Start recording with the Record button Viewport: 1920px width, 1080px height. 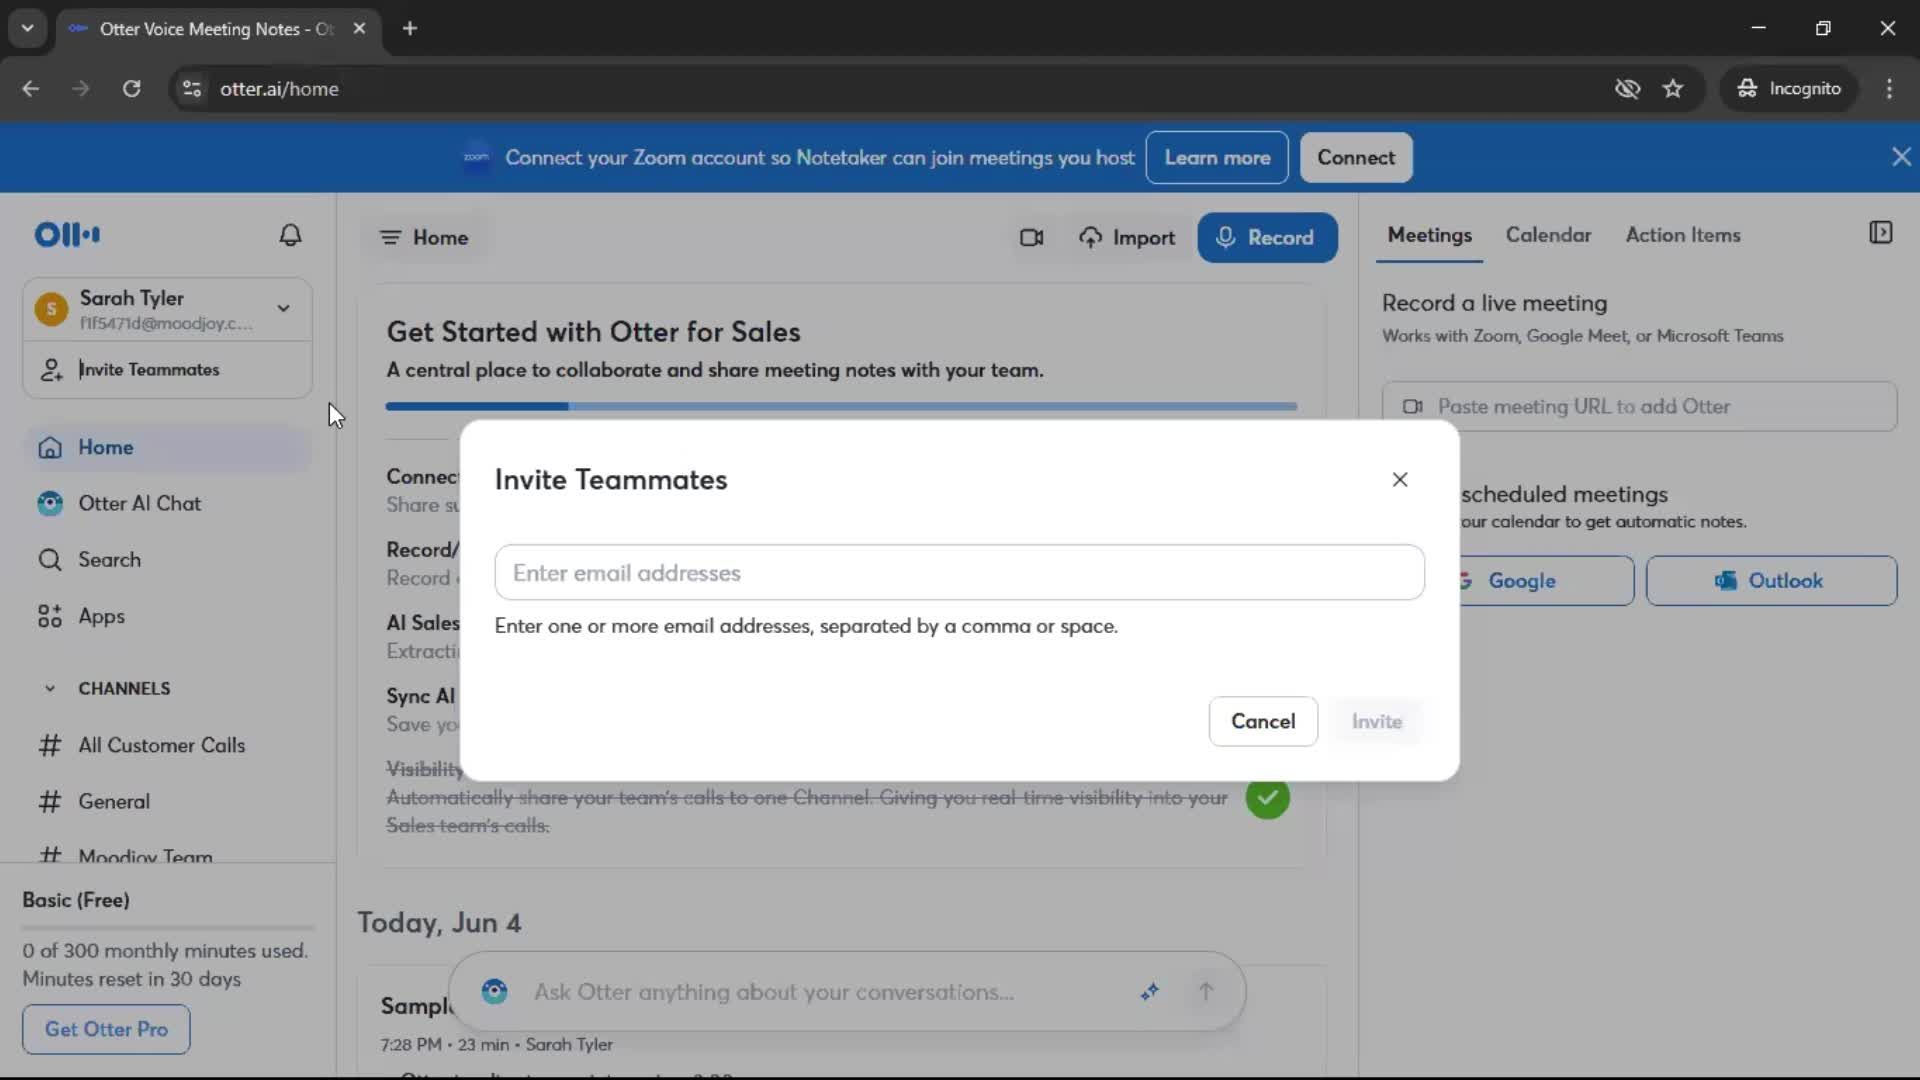1267,238
